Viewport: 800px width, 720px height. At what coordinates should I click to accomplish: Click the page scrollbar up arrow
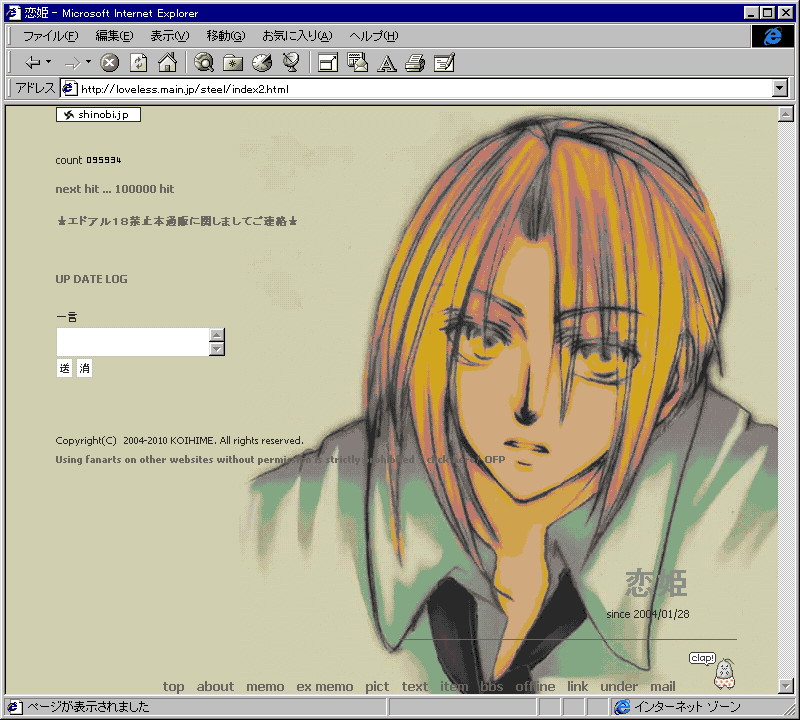[x=786, y=114]
